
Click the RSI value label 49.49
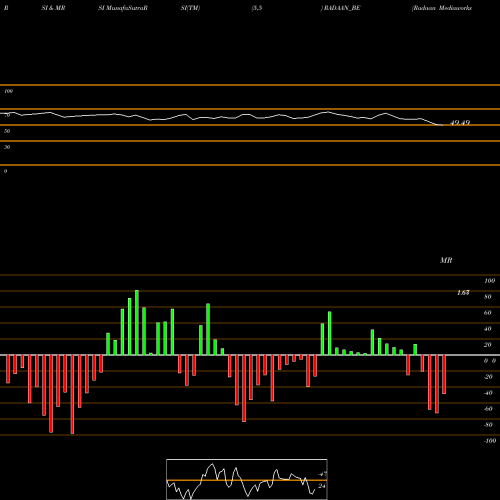coord(460,123)
